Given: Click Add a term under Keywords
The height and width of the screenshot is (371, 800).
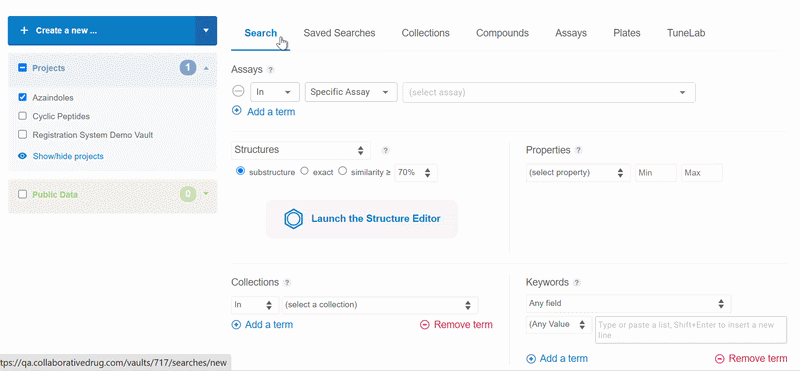Looking at the screenshot, I should coord(564,359).
